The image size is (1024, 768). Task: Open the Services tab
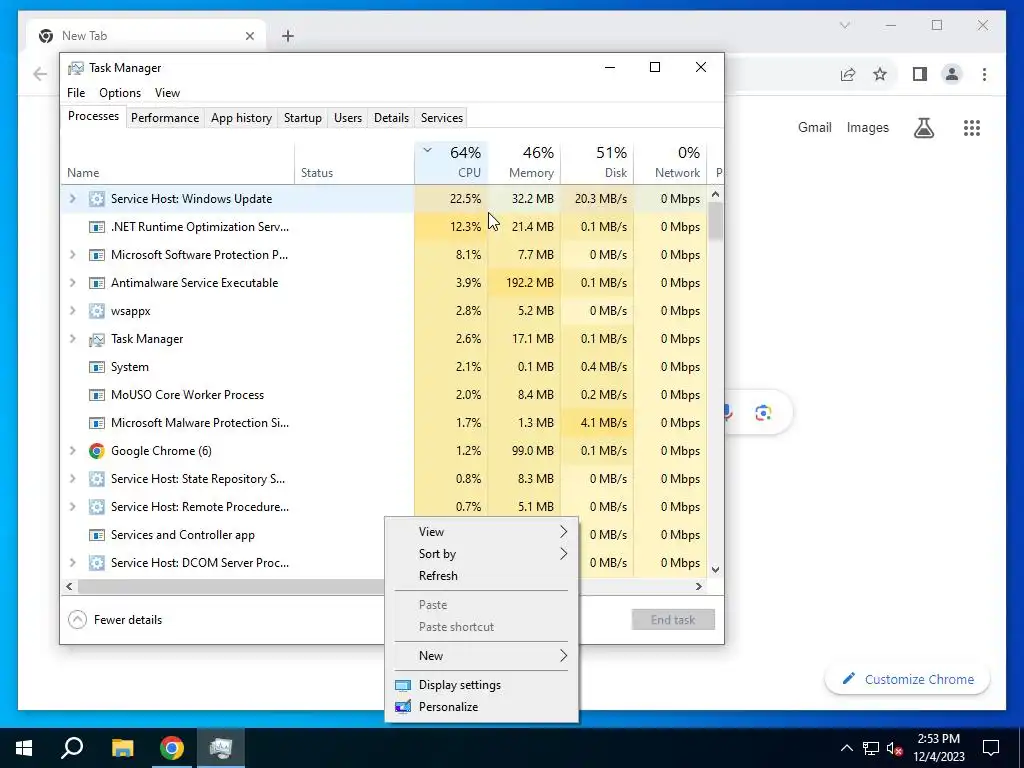441,118
